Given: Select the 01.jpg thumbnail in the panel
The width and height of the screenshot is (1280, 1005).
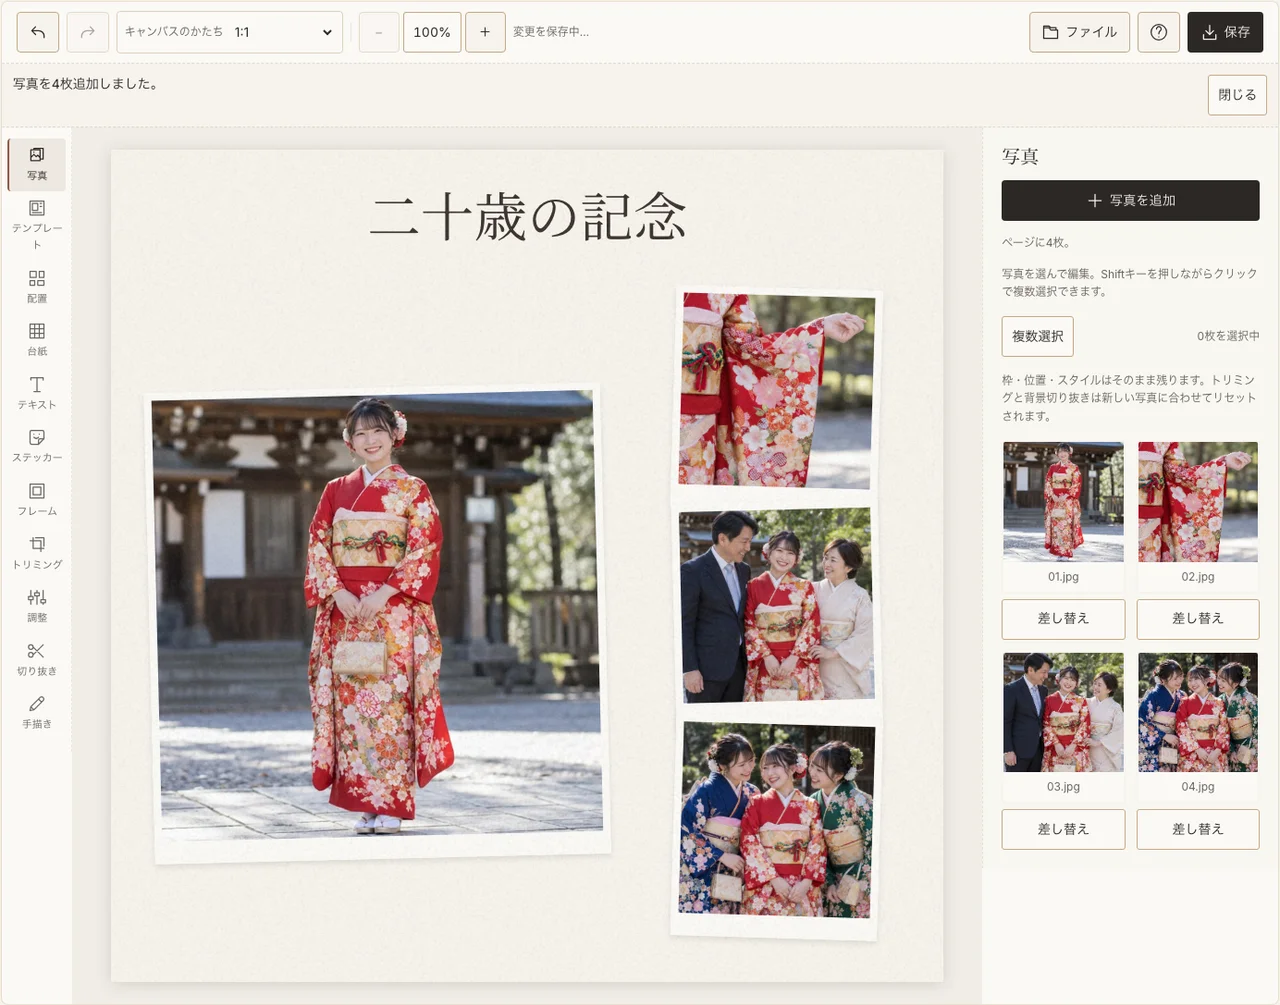Looking at the screenshot, I should click(1064, 502).
